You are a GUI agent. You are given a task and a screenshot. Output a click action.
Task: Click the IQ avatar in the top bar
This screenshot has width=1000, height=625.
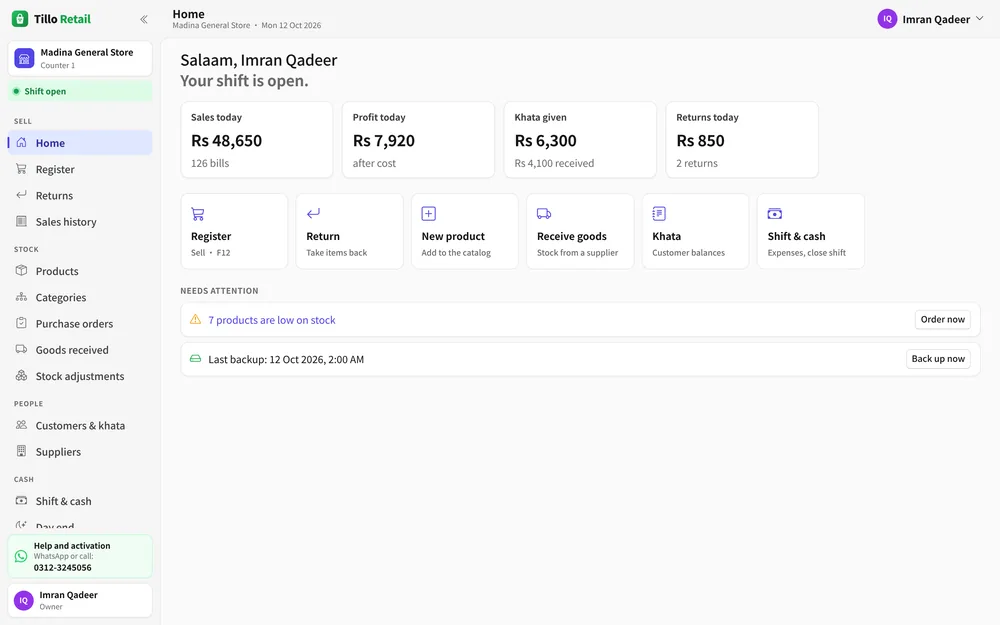[x=887, y=19]
